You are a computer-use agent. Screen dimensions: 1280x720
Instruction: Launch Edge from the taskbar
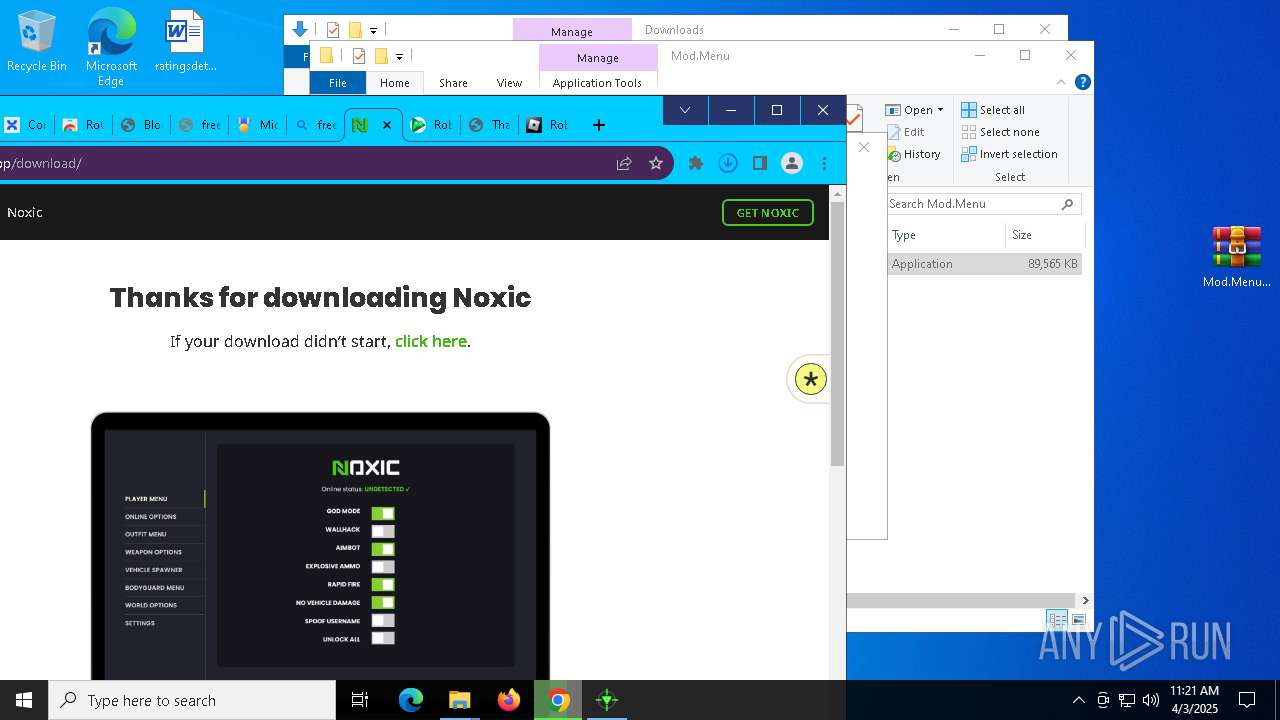411,700
